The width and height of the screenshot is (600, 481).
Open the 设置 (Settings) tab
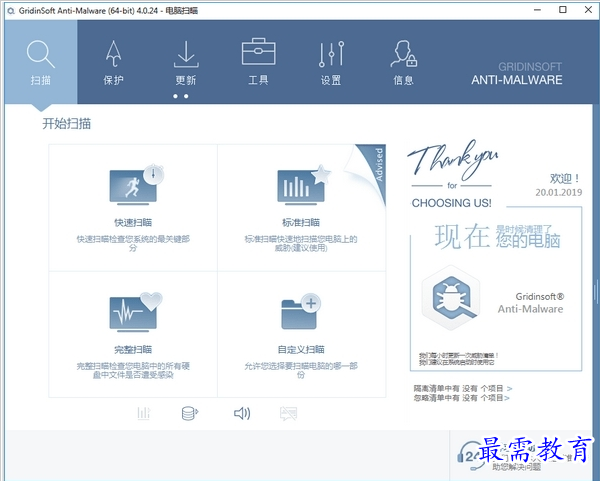pyautogui.click(x=331, y=62)
